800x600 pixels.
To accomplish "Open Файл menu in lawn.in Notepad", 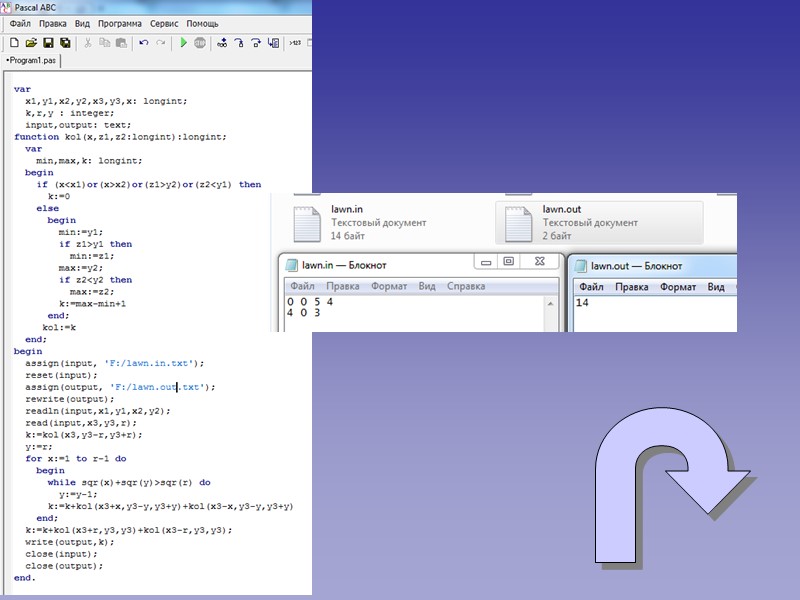I will coord(302,286).
